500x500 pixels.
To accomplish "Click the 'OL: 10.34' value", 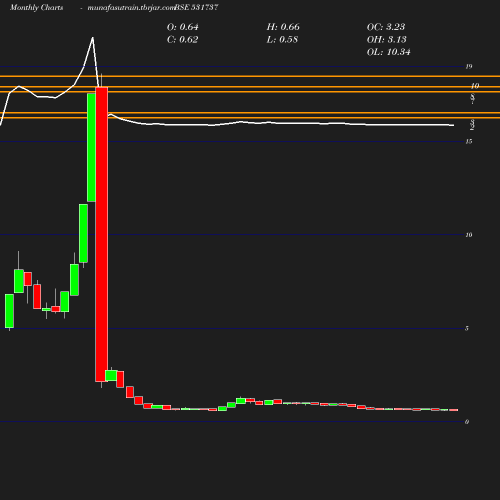I will pyautogui.click(x=389, y=52).
